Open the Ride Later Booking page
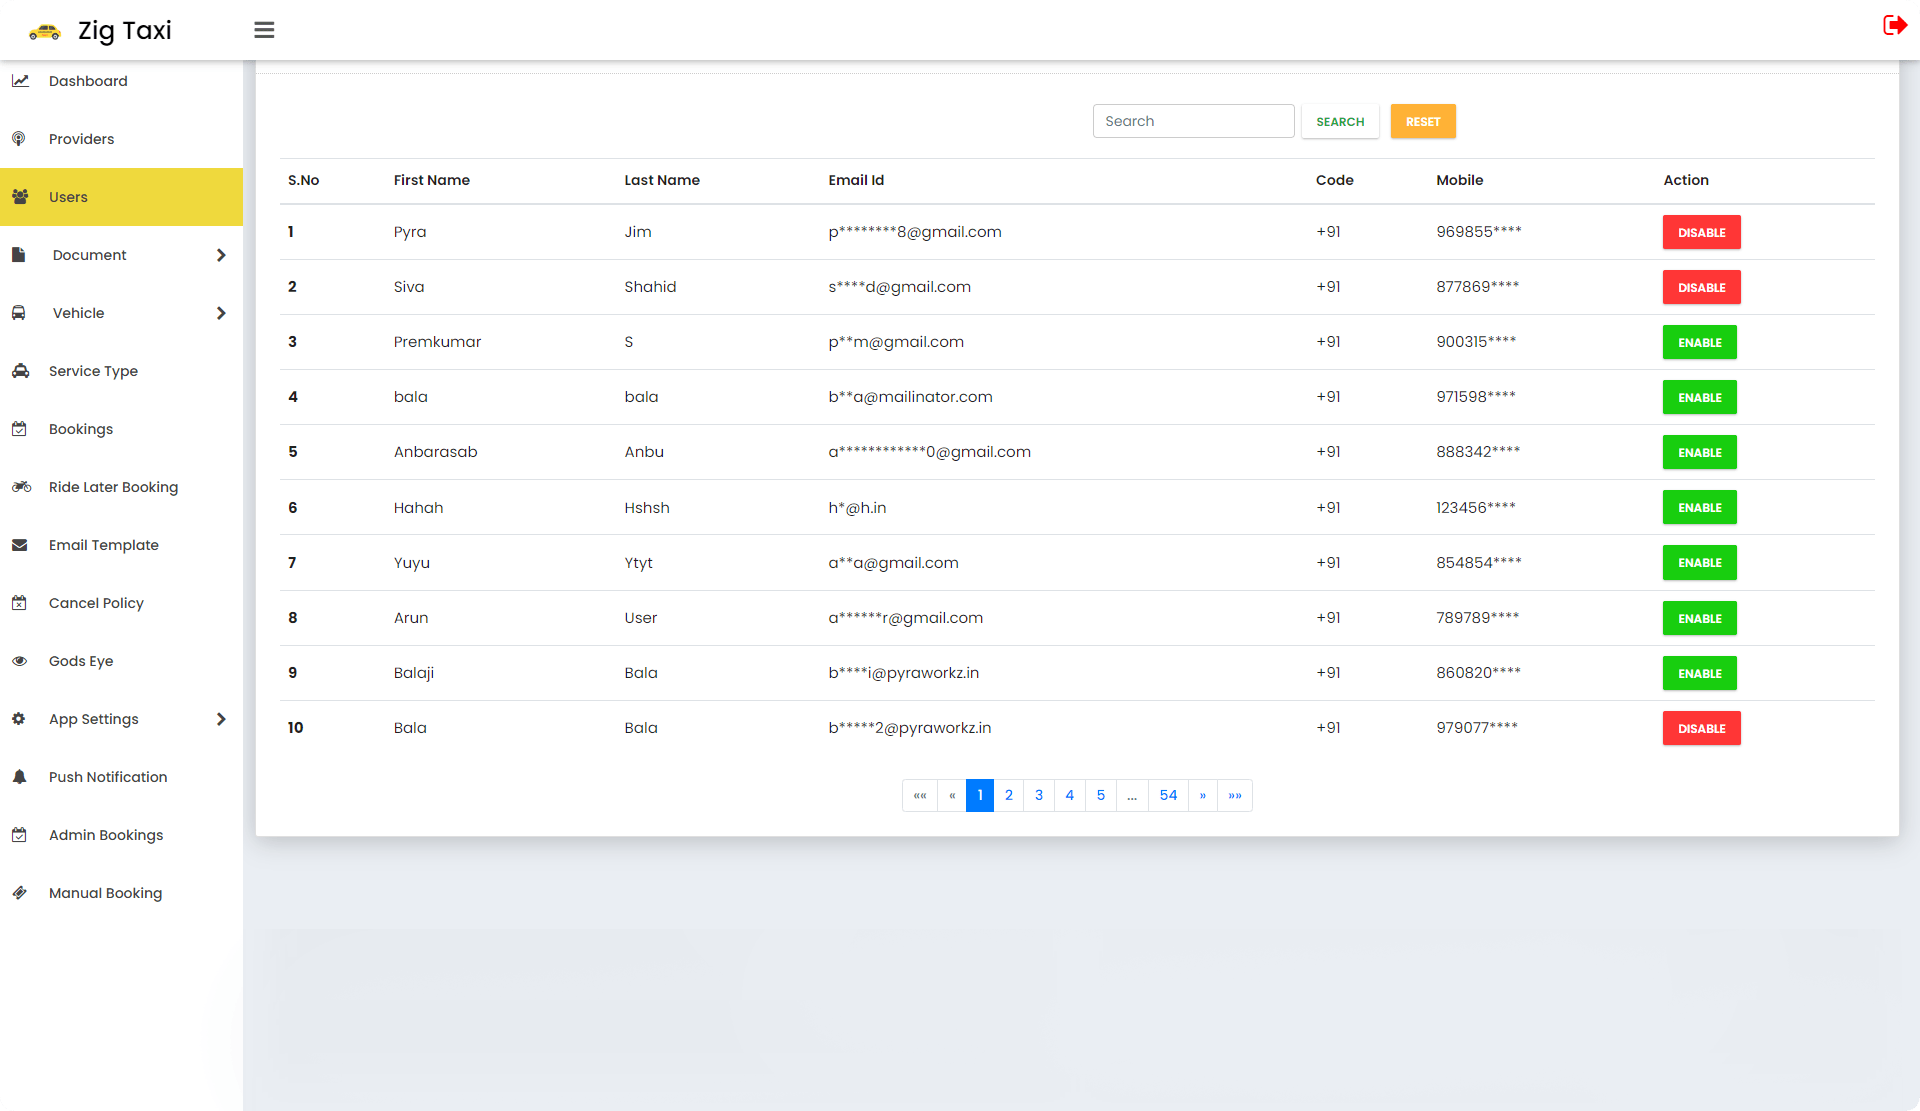 tap(121, 487)
